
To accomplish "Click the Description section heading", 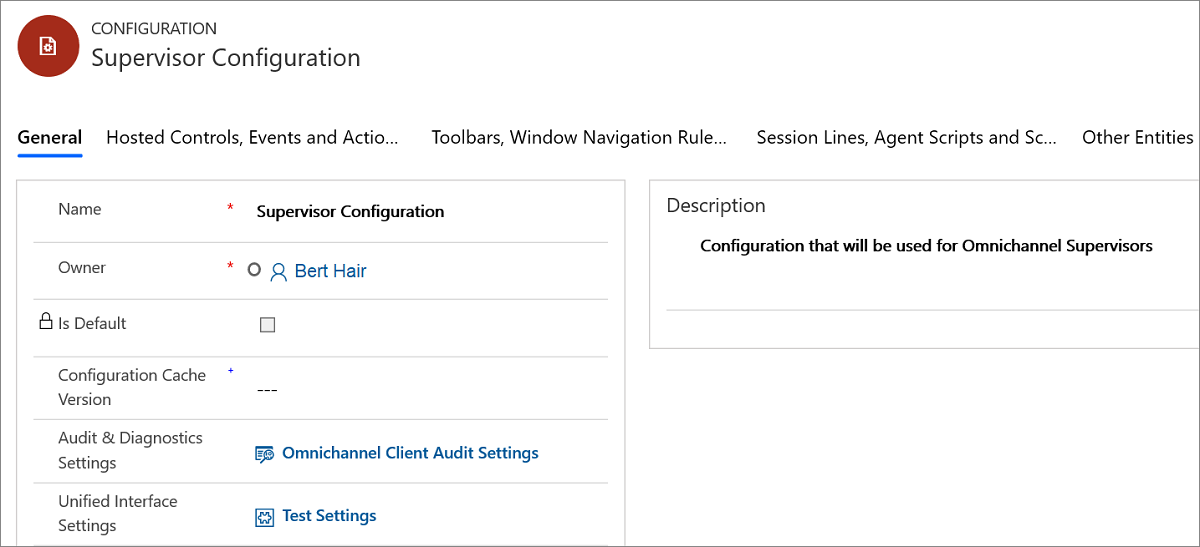I will coord(716,205).
